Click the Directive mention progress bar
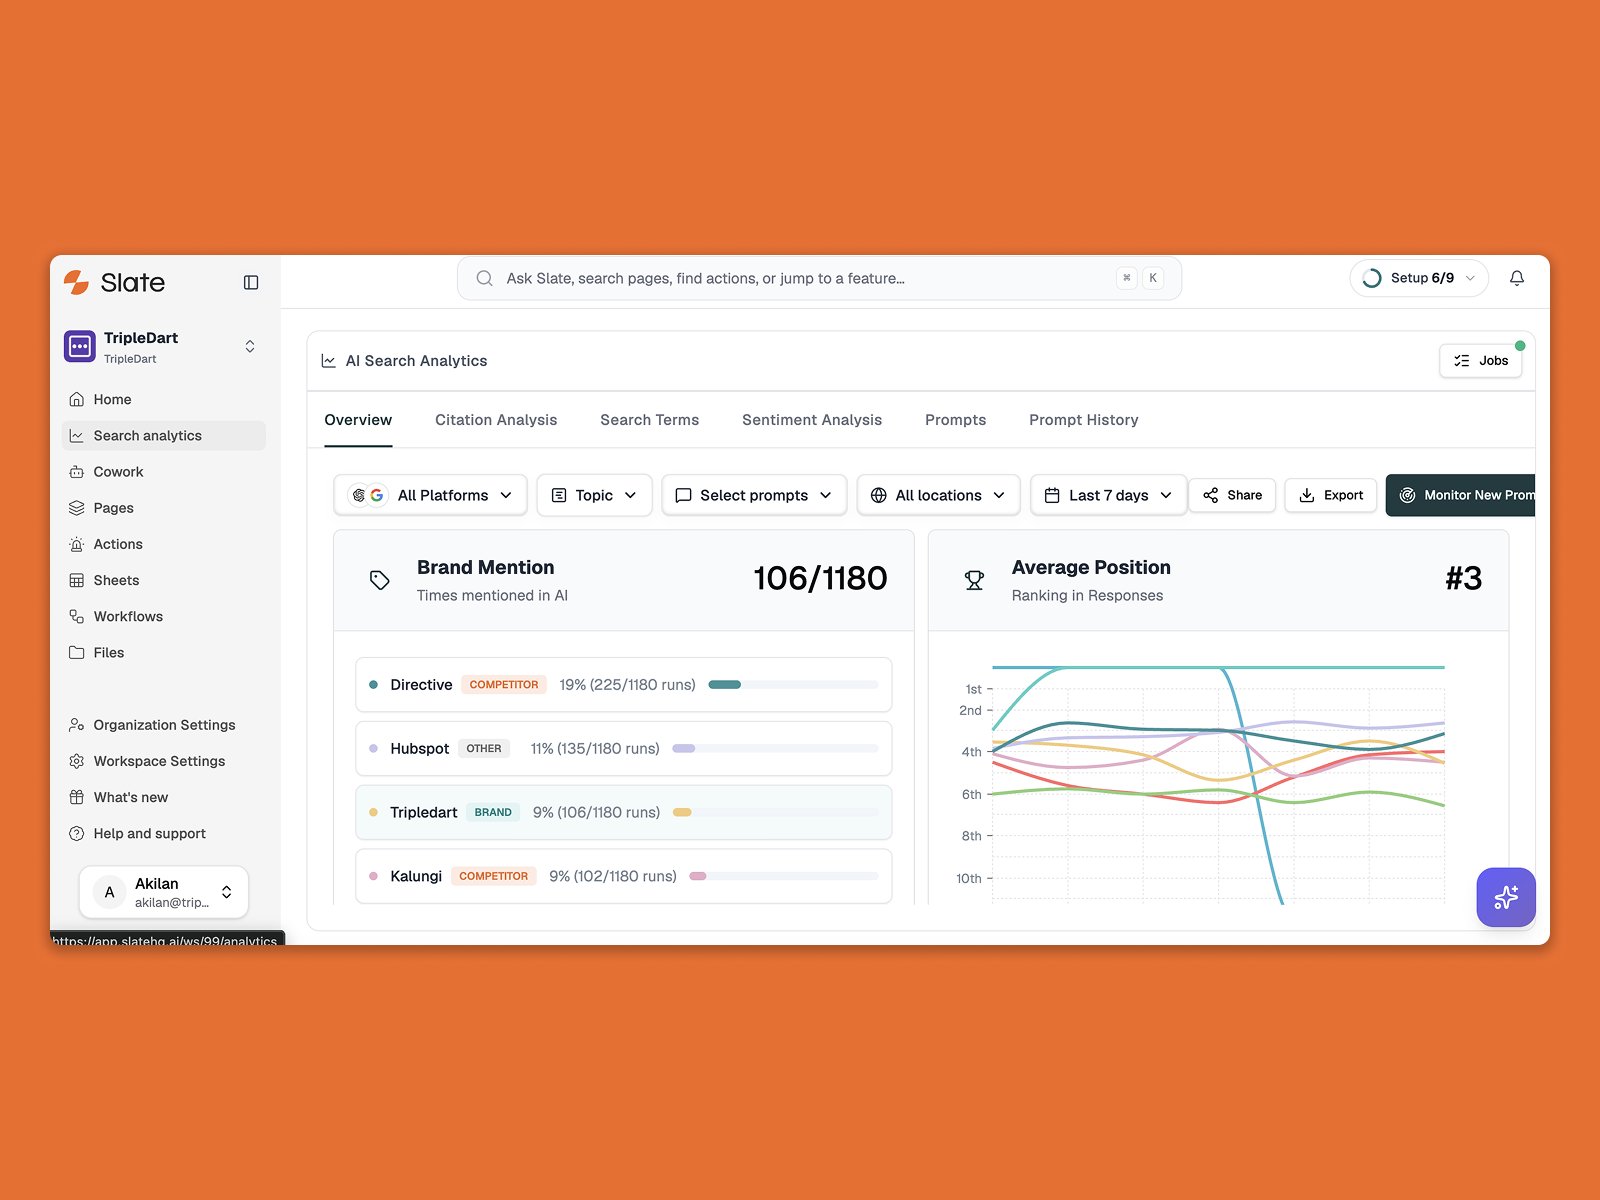This screenshot has width=1600, height=1200. [793, 685]
